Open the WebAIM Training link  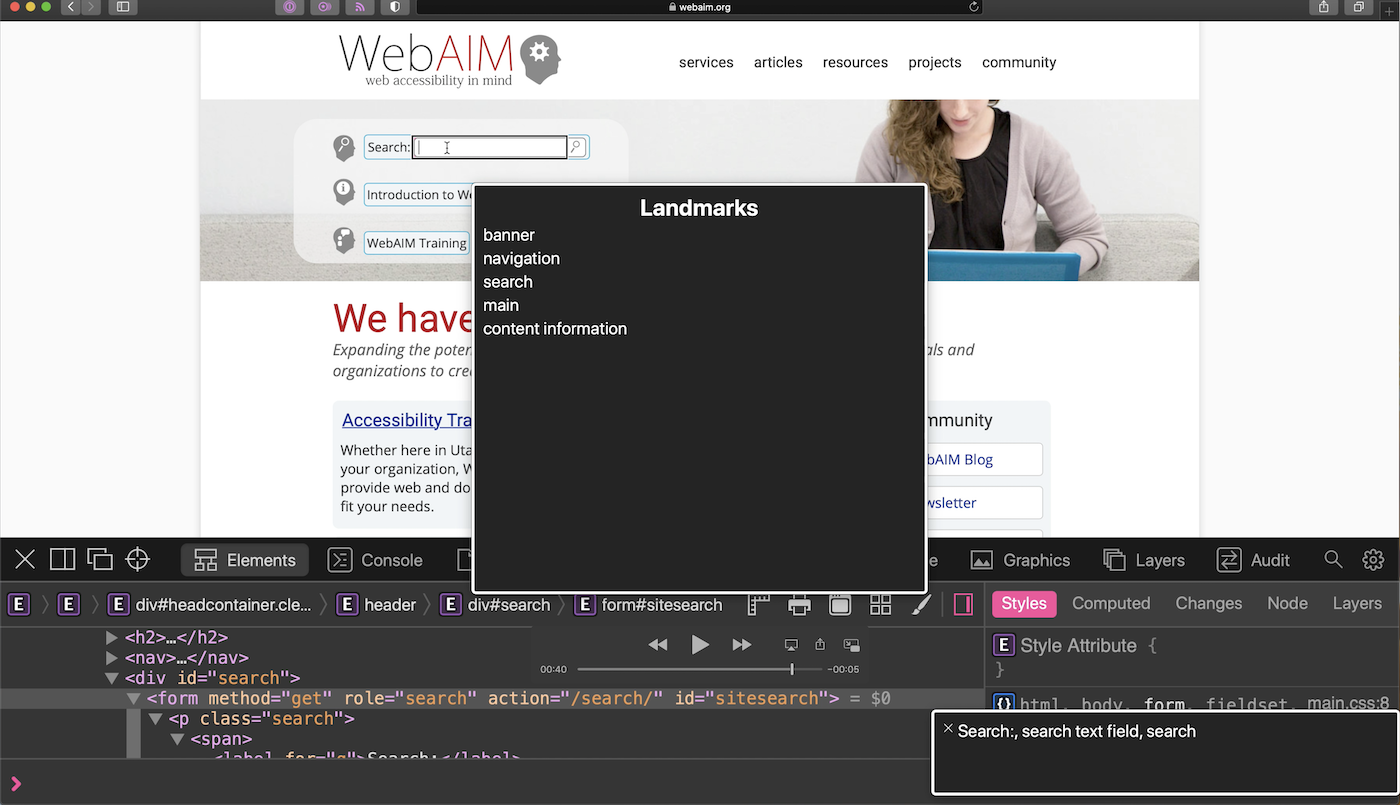[416, 243]
